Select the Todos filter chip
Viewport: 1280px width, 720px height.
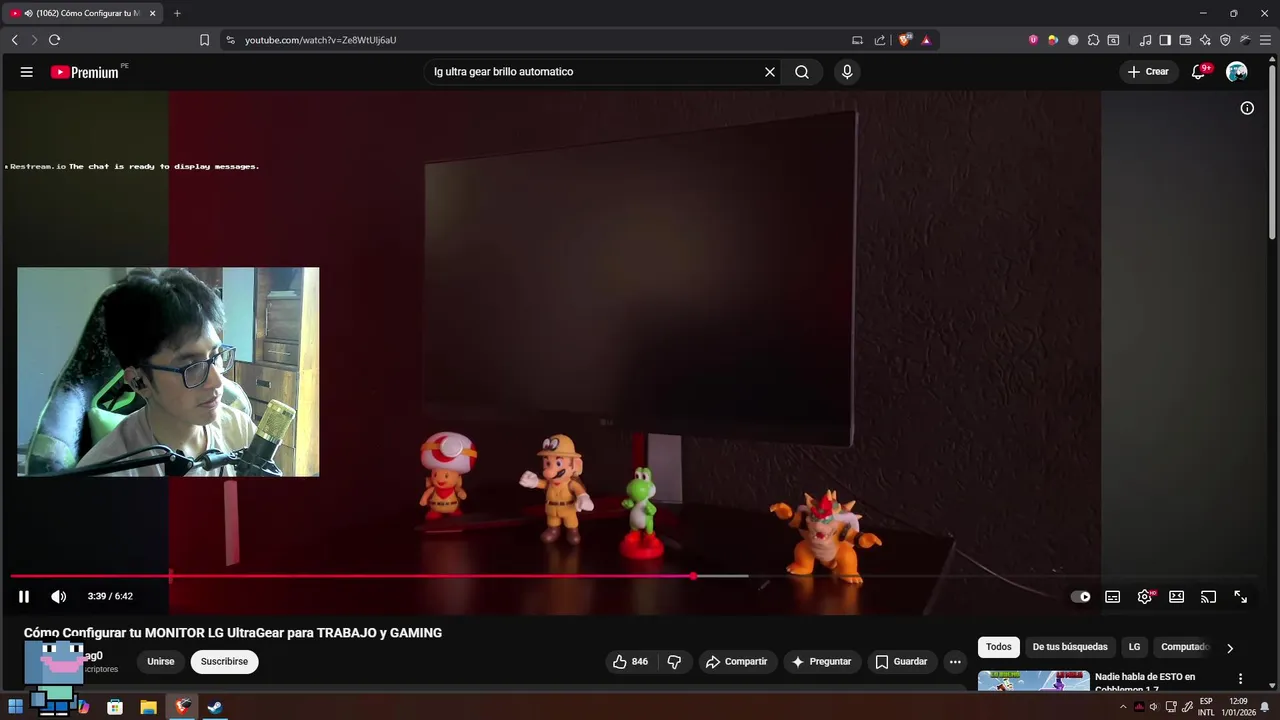point(998,647)
